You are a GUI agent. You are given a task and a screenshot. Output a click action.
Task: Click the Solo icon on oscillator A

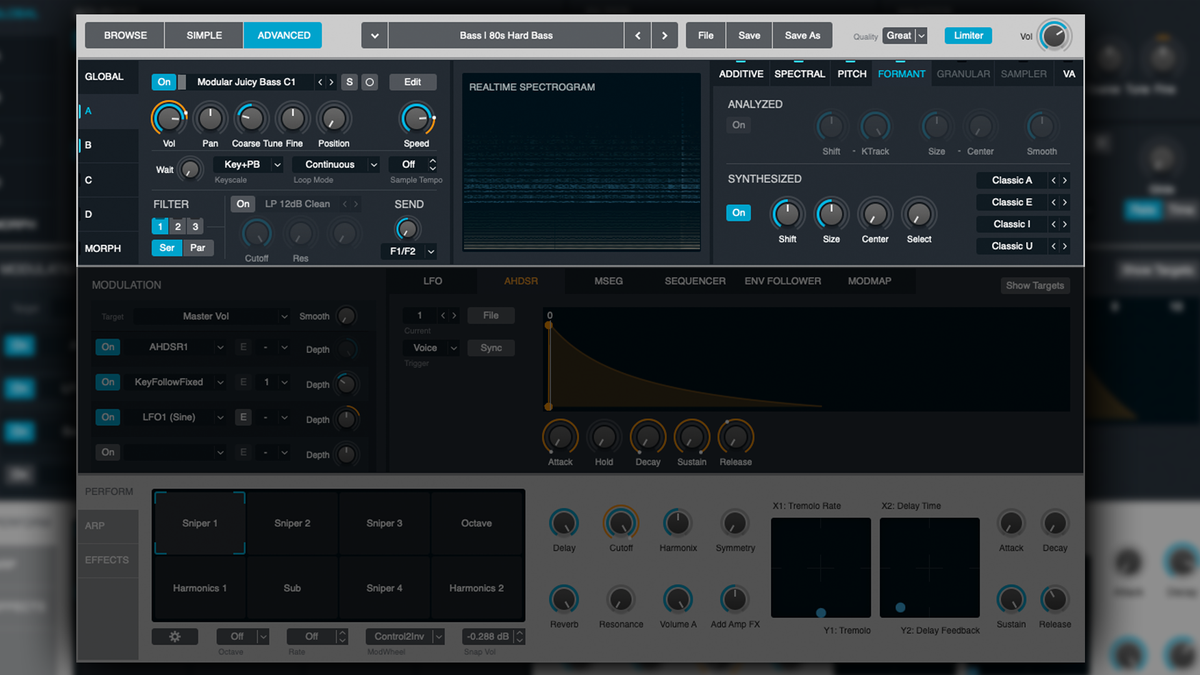click(x=349, y=81)
